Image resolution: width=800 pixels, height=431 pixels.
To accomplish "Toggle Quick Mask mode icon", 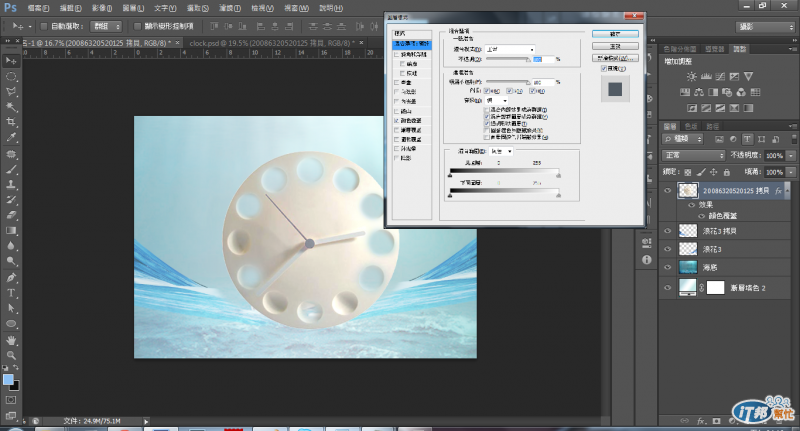I will [11, 400].
